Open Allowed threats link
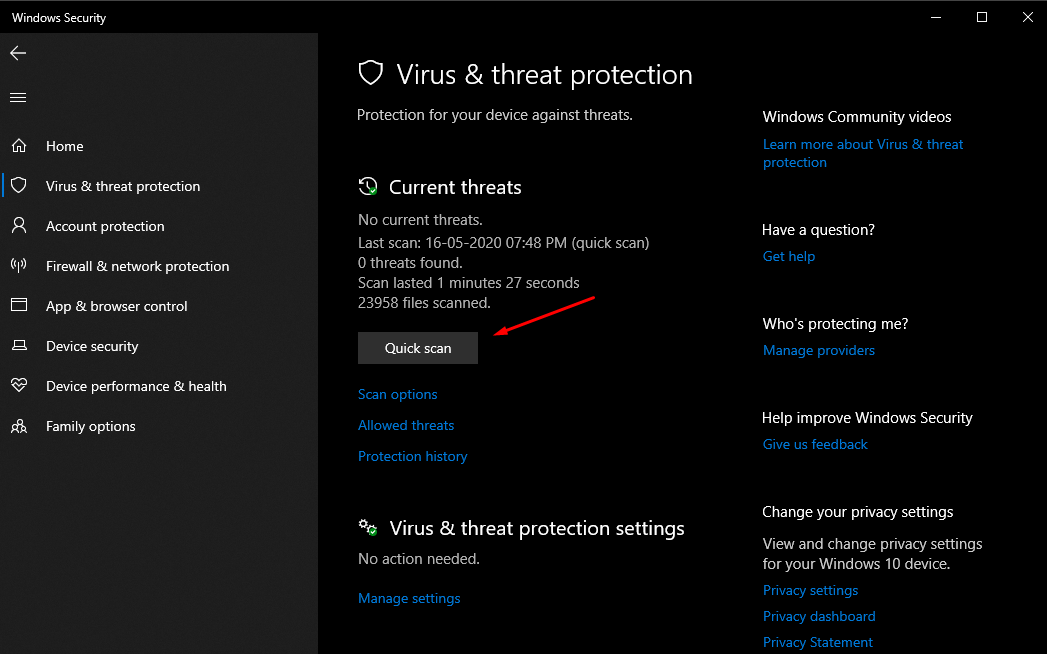Screen dimensions: 1047x654 (x=406, y=425)
